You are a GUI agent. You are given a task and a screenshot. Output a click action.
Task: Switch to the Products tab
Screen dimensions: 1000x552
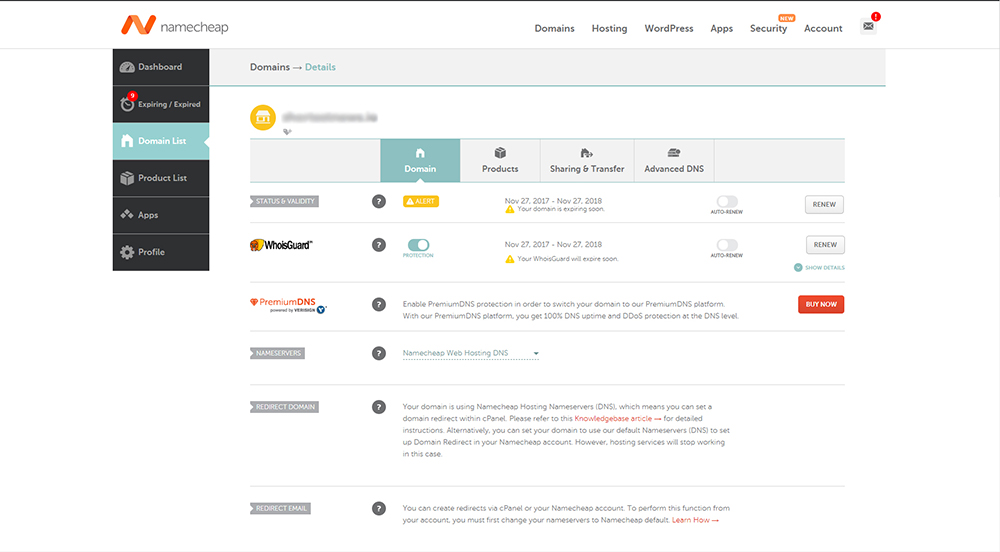[500, 161]
